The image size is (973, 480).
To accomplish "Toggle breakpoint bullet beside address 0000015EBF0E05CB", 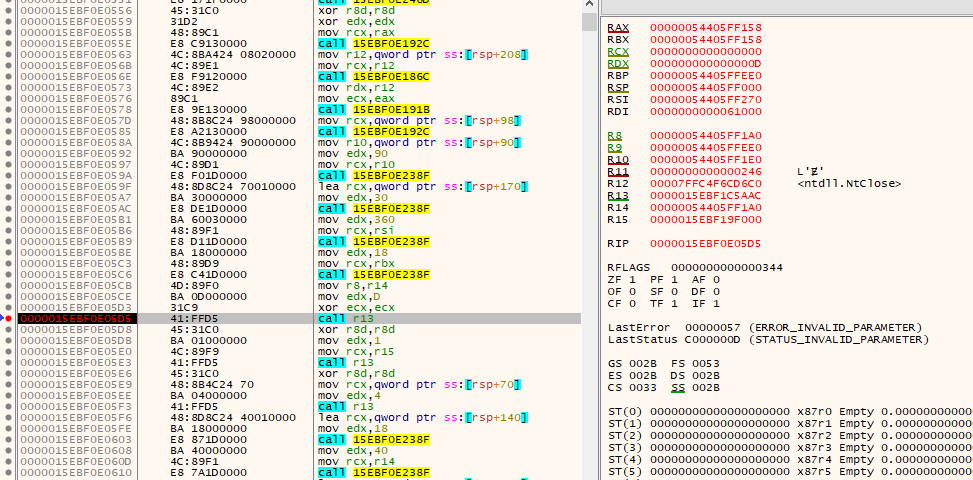I will 8,285.
